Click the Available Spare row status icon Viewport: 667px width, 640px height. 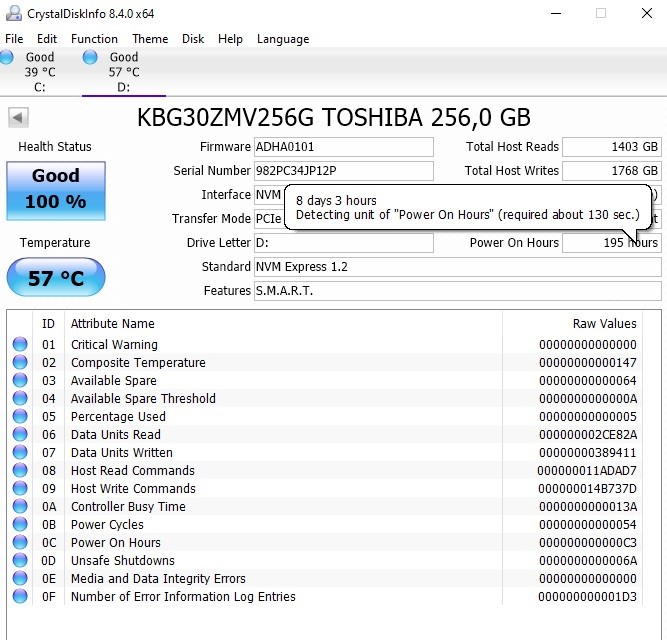coord(20,380)
